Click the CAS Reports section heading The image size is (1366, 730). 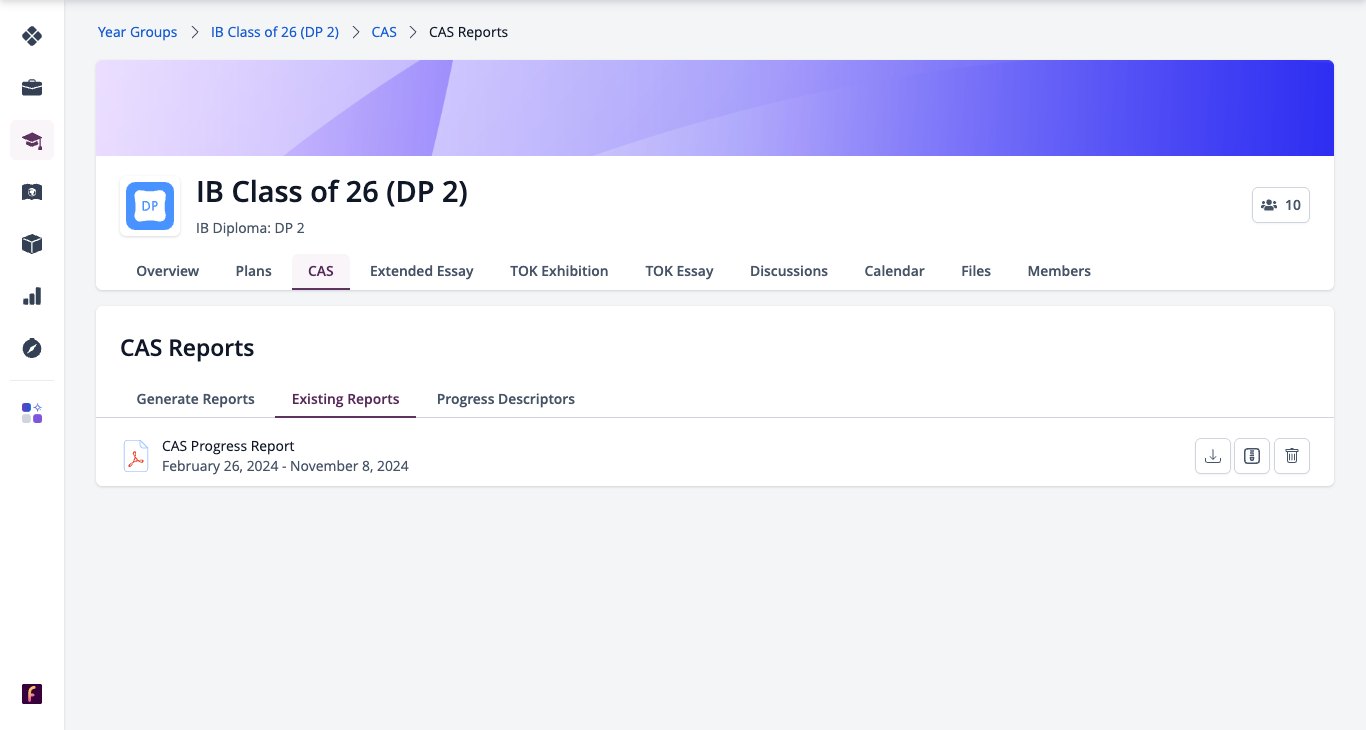187,348
